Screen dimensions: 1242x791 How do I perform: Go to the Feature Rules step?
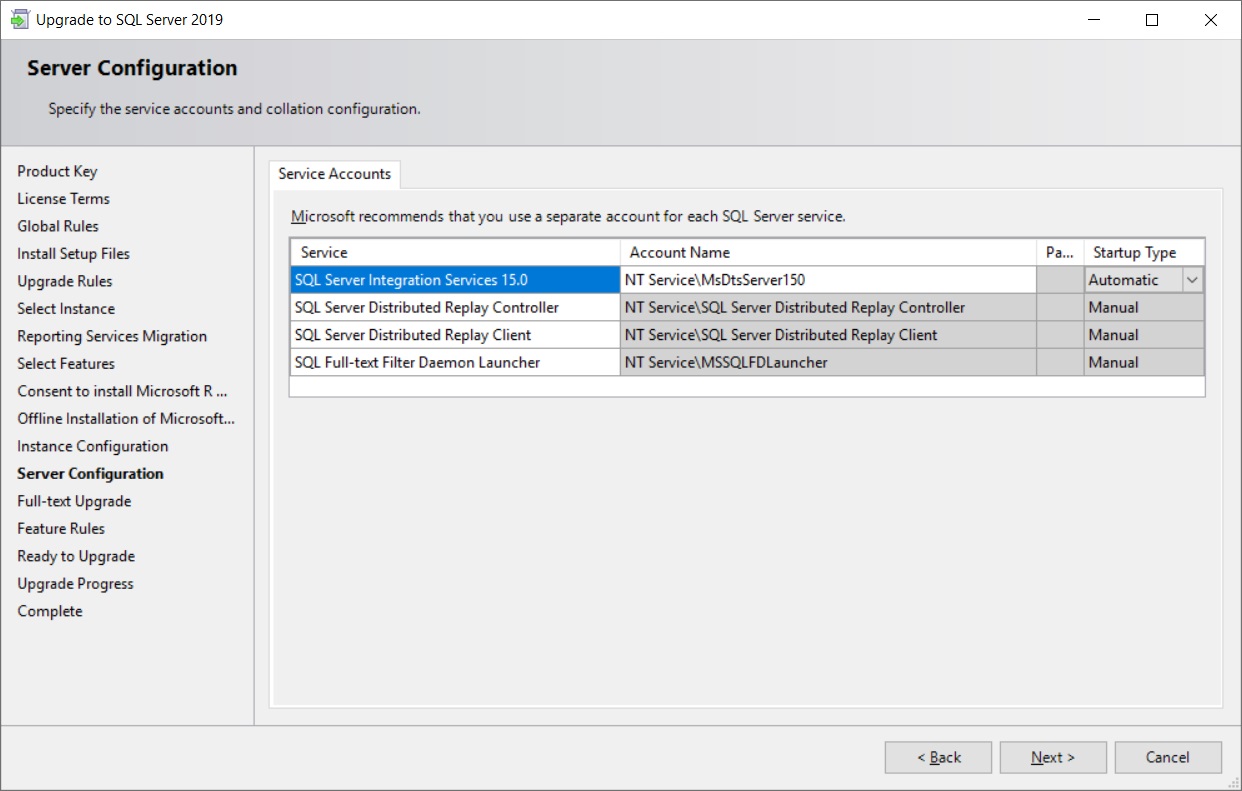pyautogui.click(x=61, y=528)
